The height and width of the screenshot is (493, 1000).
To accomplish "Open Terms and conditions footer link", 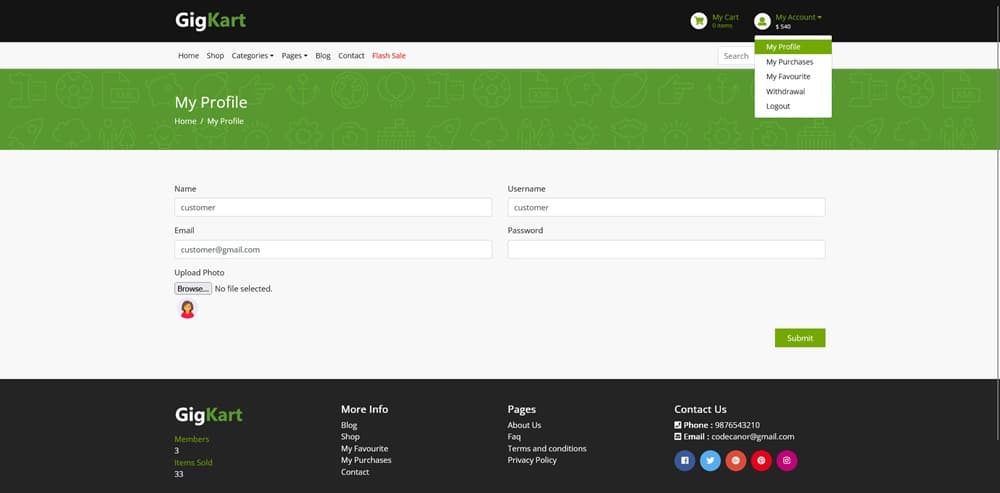I will (547, 448).
